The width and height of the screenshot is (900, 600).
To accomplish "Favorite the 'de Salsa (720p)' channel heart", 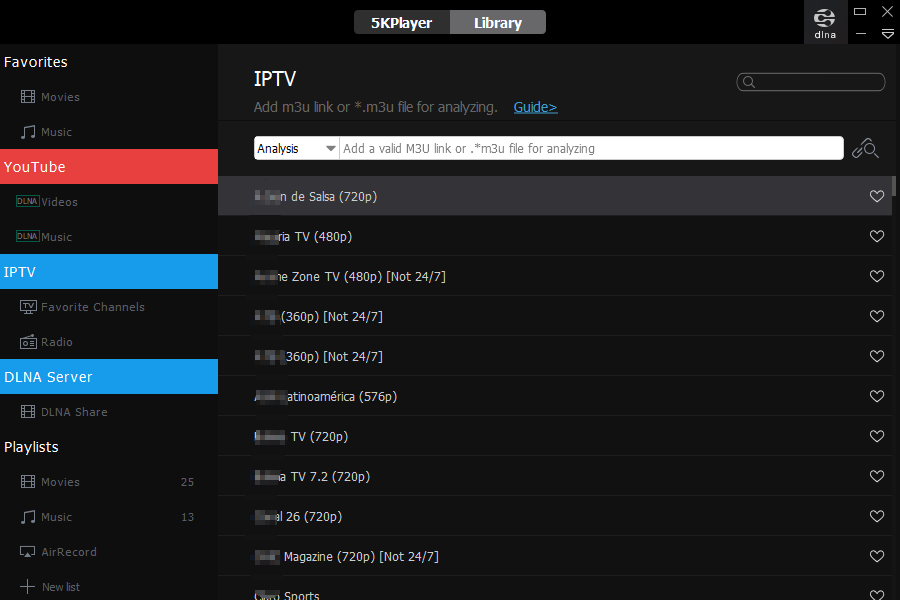I will coord(876,196).
